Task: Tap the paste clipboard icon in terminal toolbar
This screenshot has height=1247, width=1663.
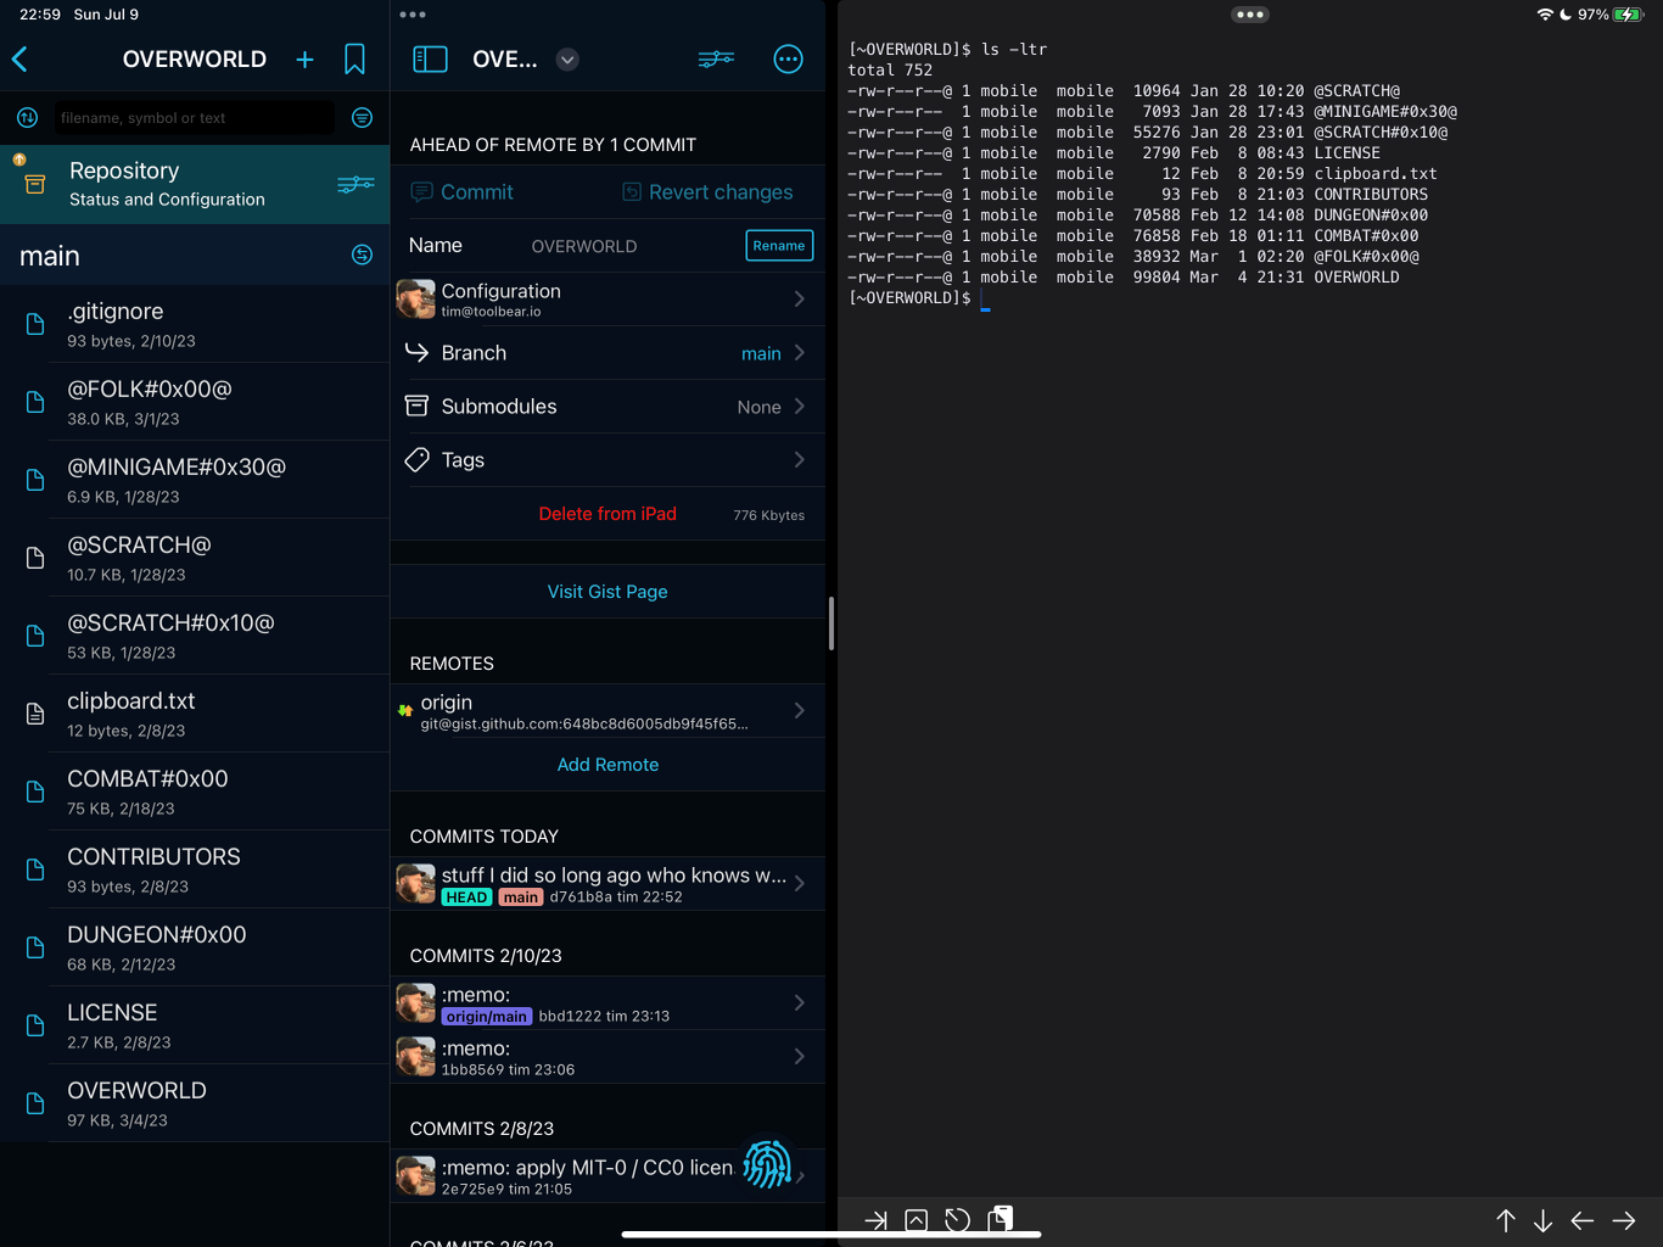Action: pyautogui.click(x=1000, y=1218)
